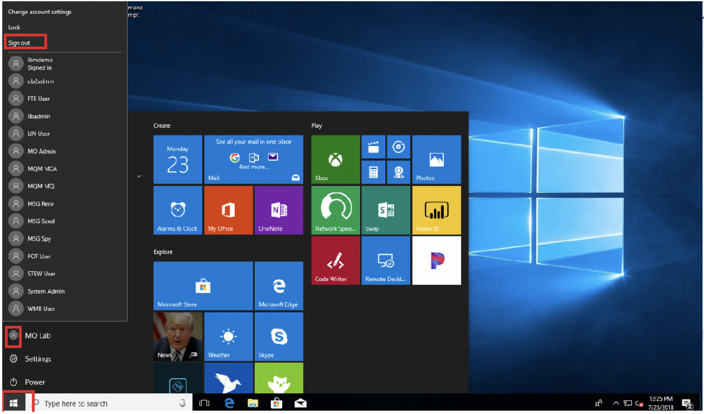Open the Microsoft Store tile

203,286
